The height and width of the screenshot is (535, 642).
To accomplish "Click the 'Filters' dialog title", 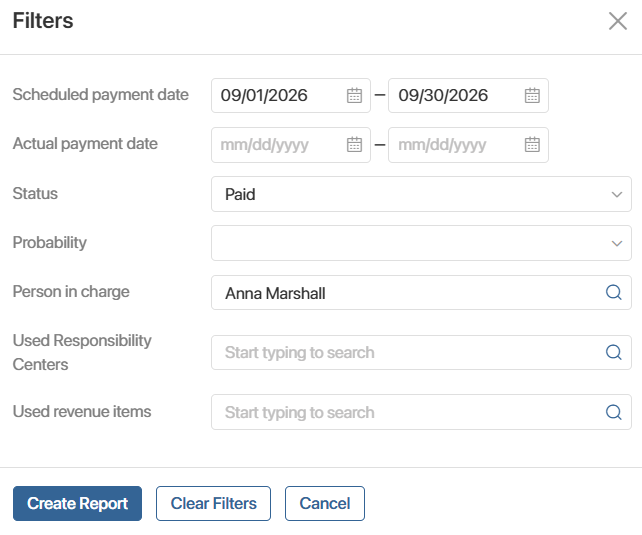I will click(x=43, y=20).
